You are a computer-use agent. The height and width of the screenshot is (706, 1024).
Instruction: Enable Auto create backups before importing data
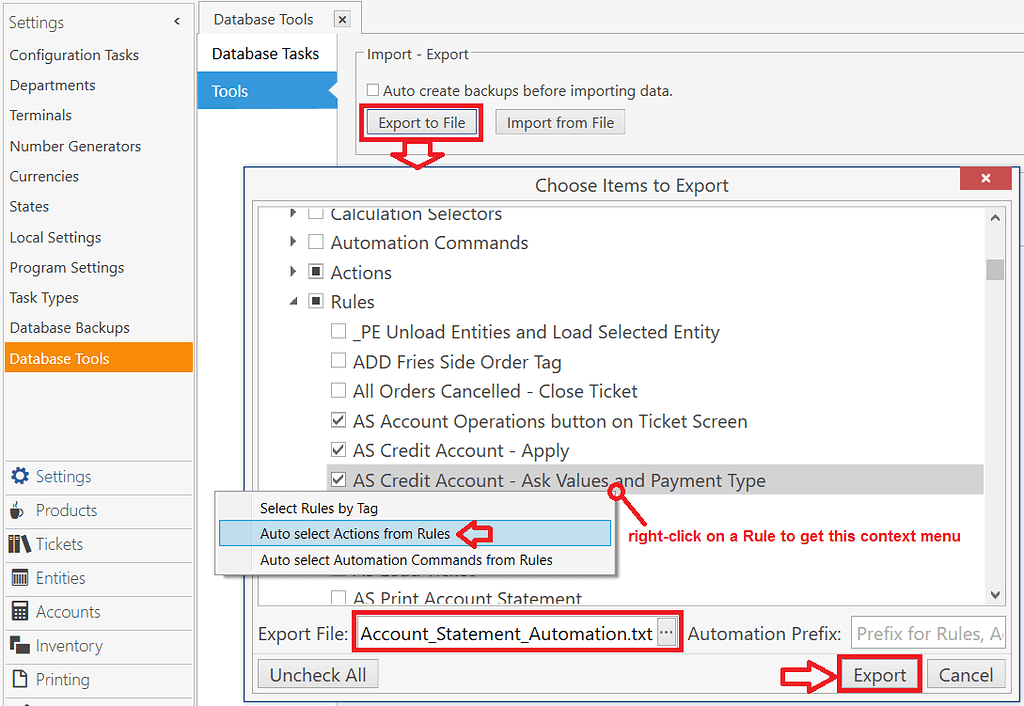(x=375, y=89)
